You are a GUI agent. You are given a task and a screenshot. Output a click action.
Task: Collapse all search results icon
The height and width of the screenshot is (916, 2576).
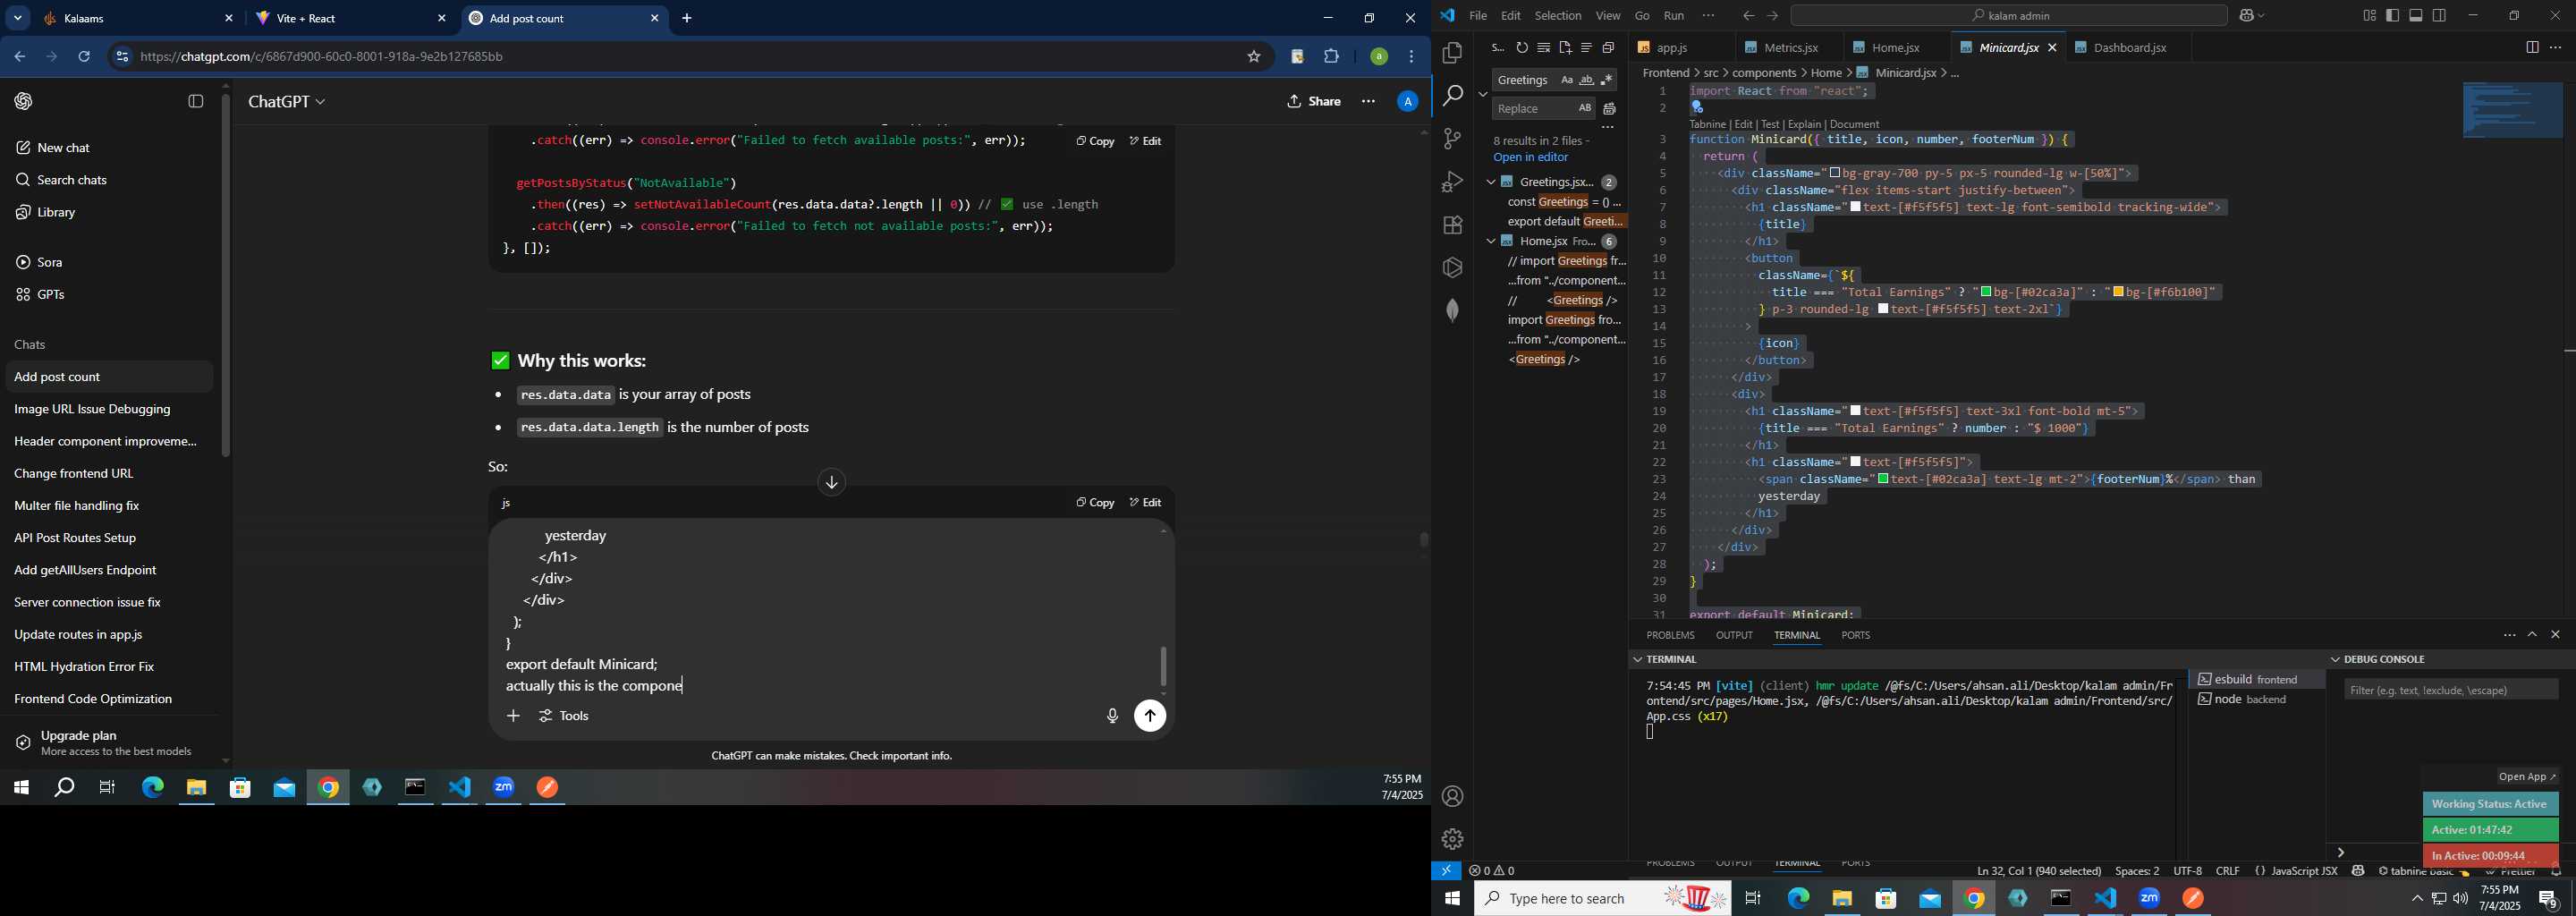pos(1608,48)
